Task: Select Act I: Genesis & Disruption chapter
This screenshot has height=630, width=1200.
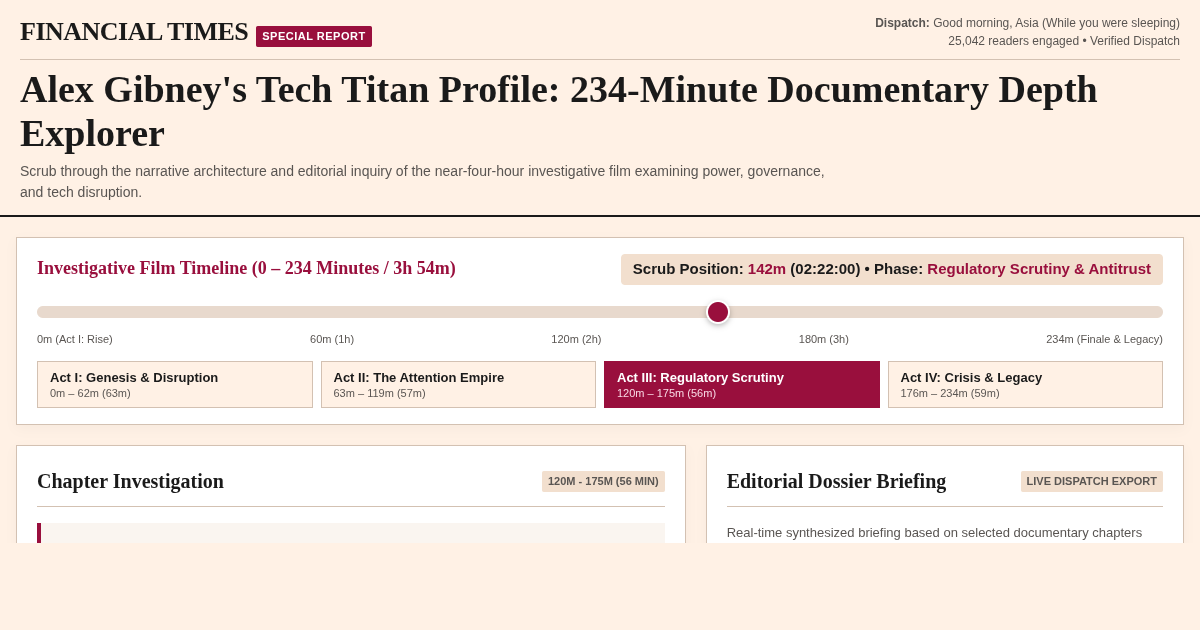Action: (175, 384)
